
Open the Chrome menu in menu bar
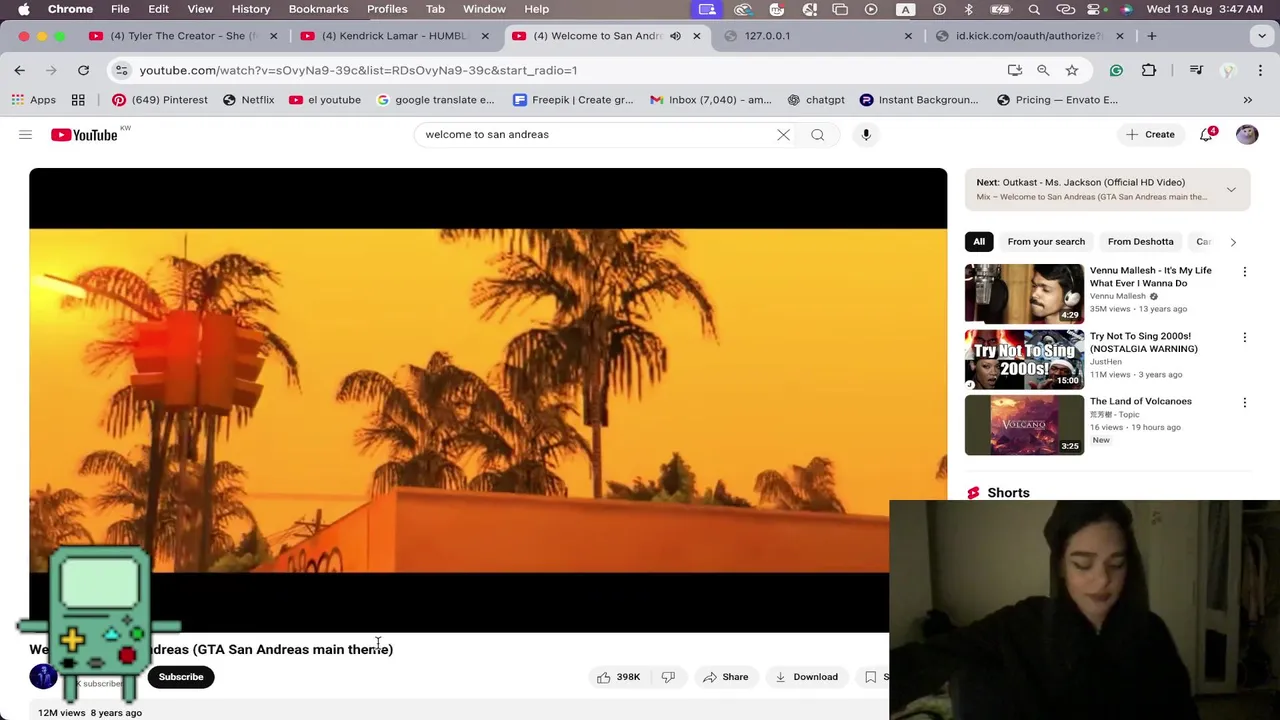point(70,9)
